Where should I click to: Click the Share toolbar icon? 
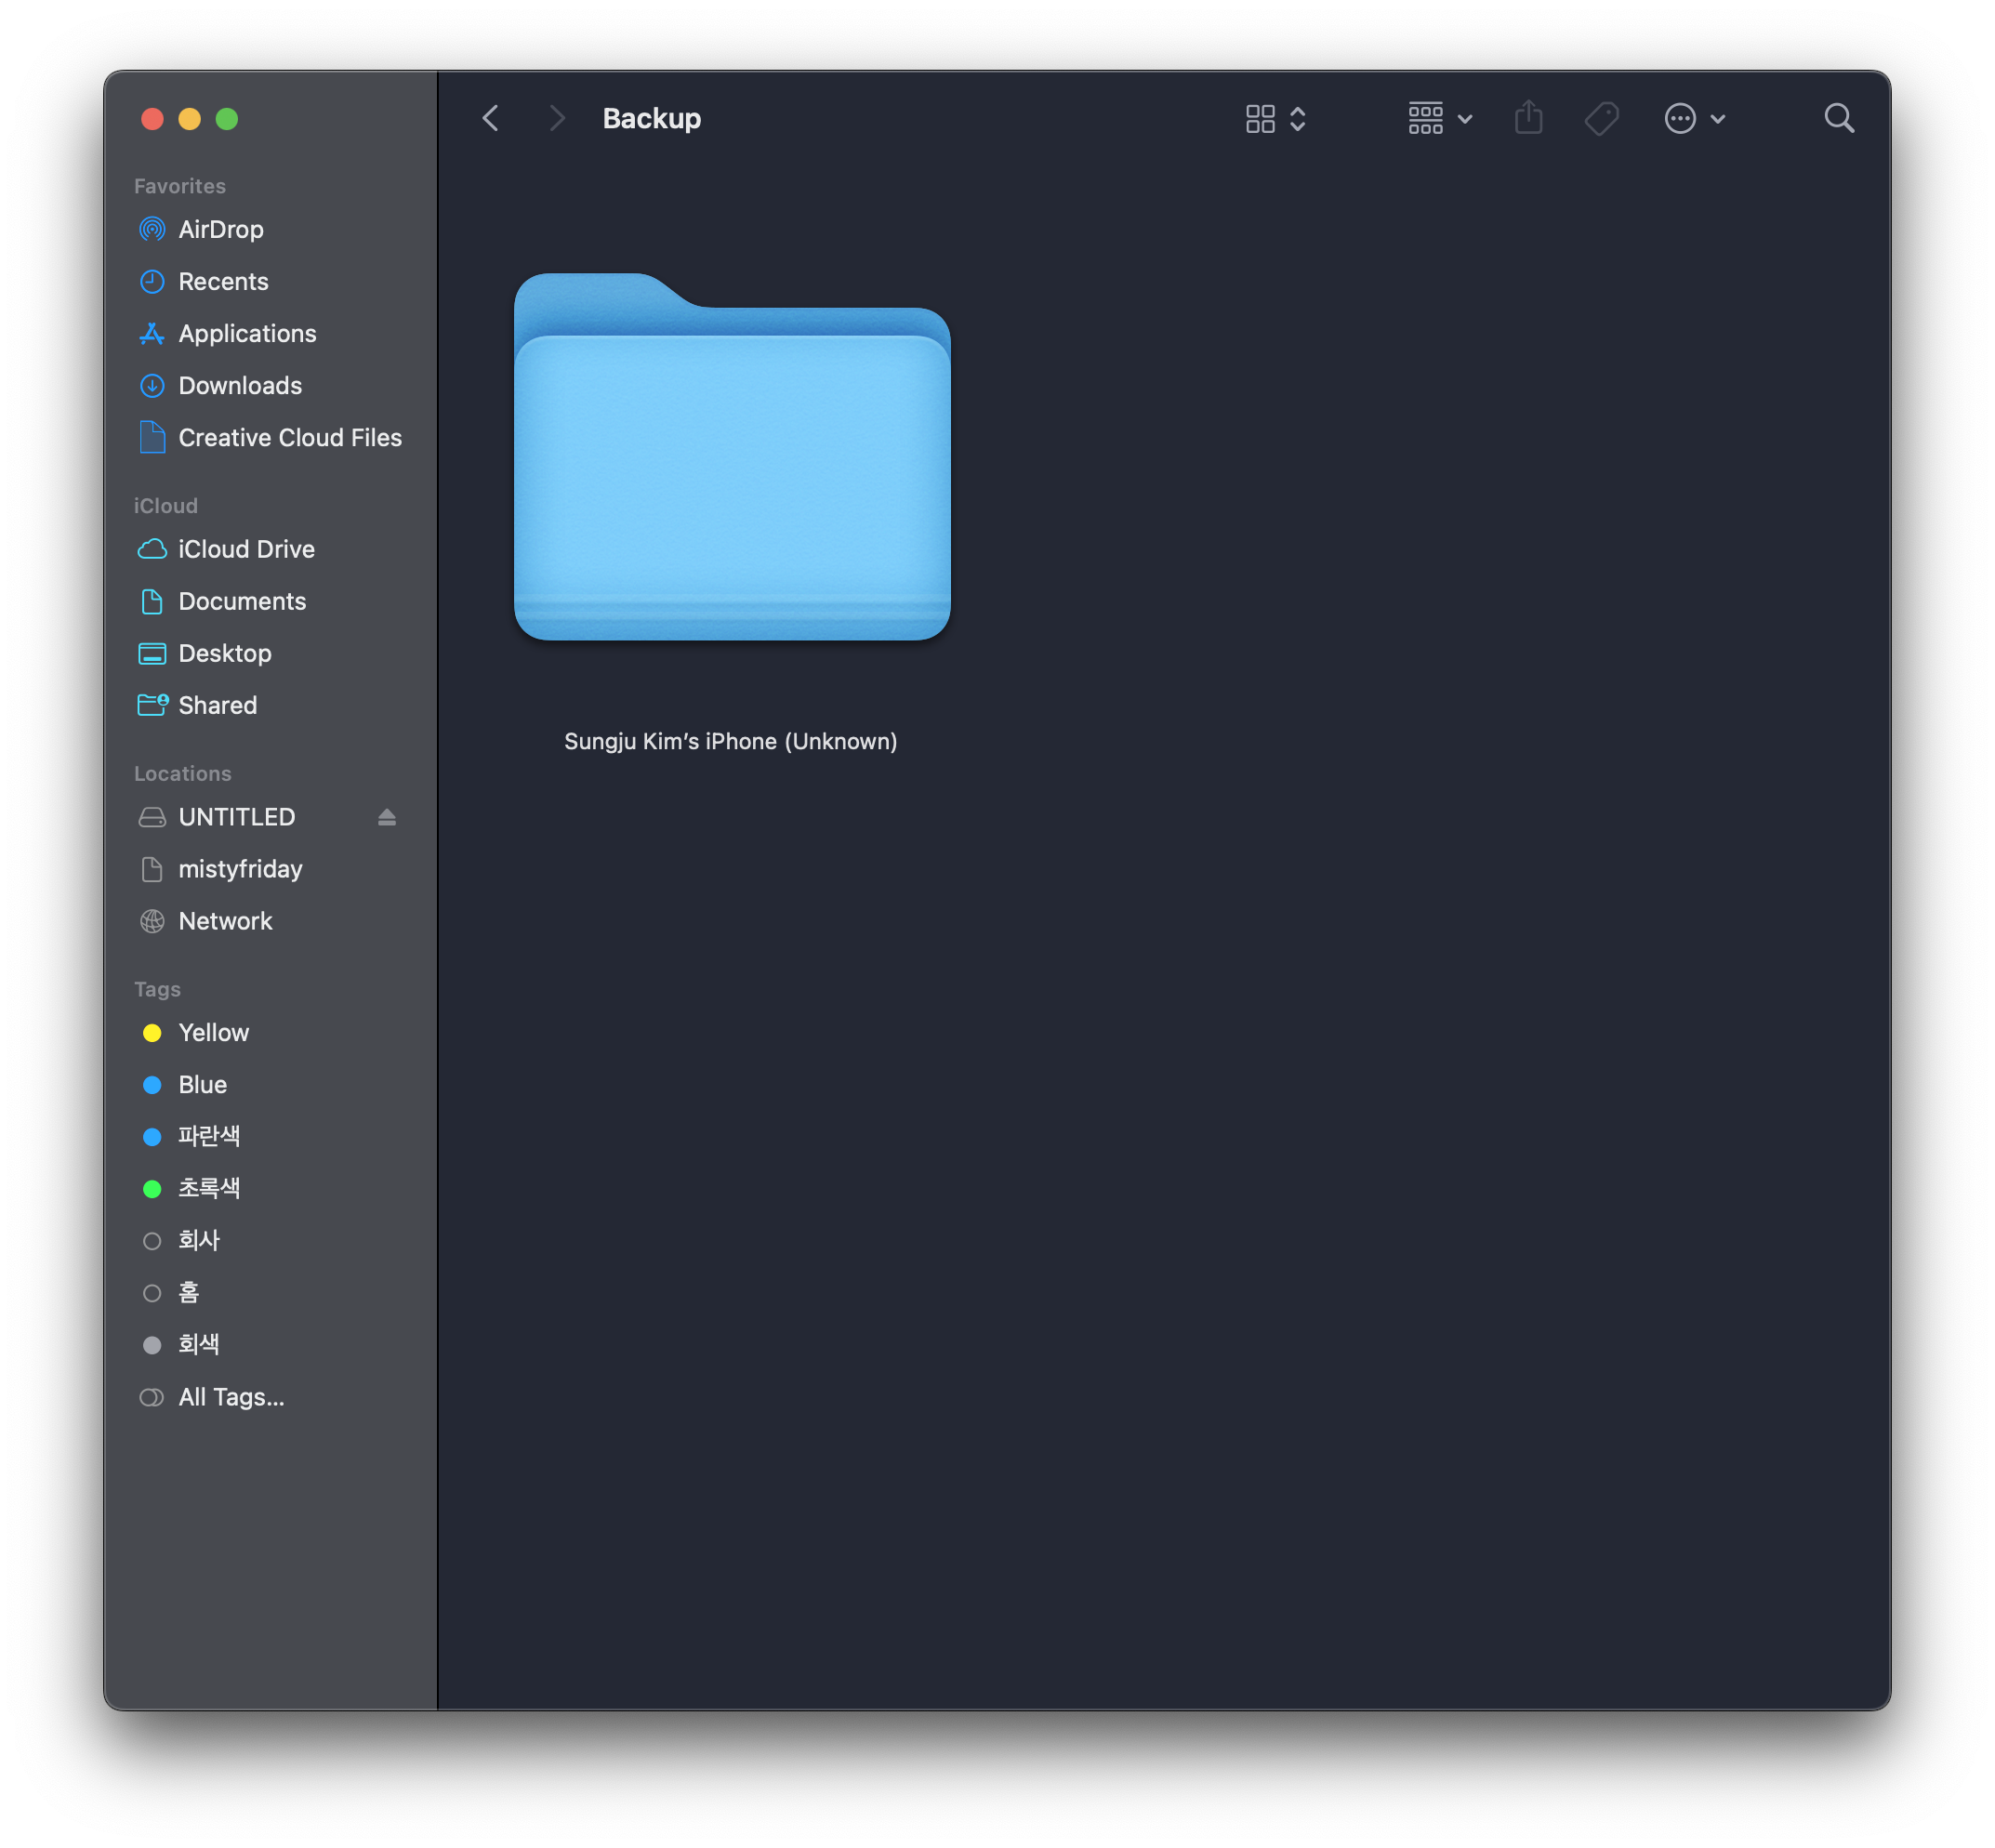coord(1527,119)
